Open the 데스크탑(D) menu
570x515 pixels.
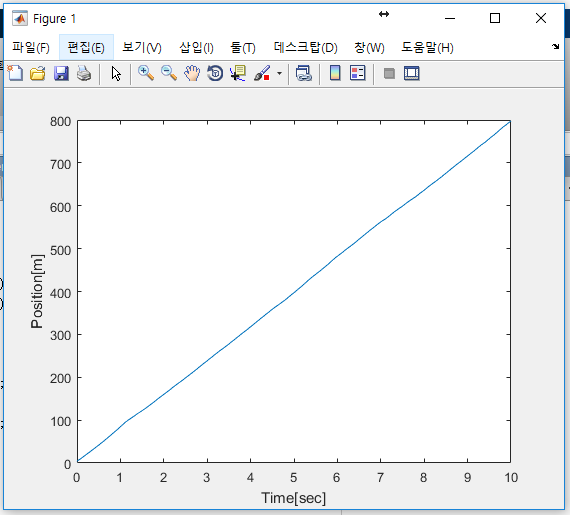click(306, 48)
